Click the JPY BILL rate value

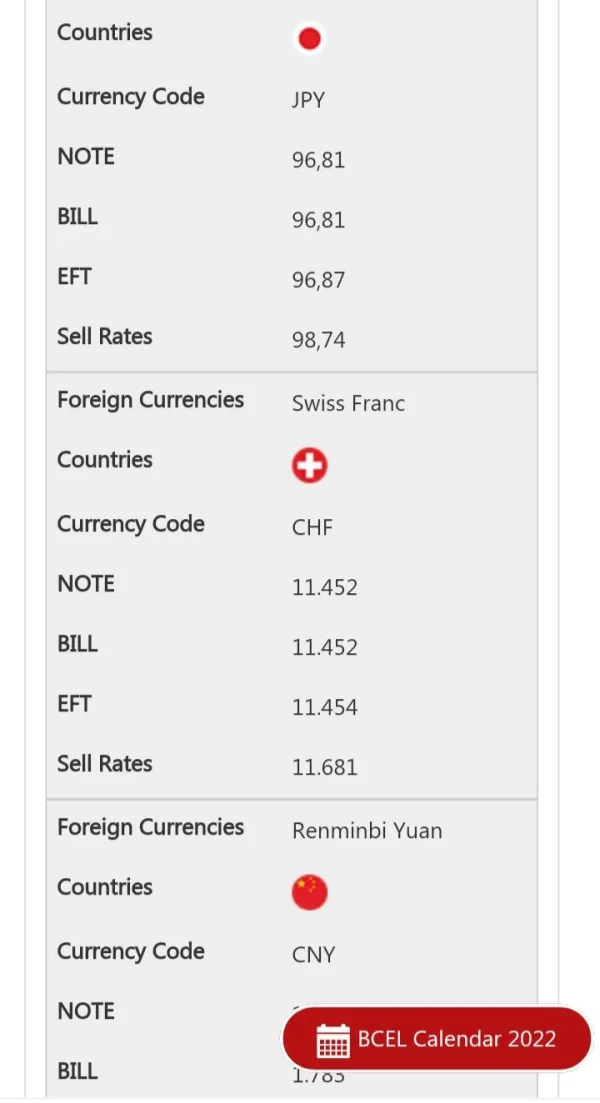(x=319, y=220)
